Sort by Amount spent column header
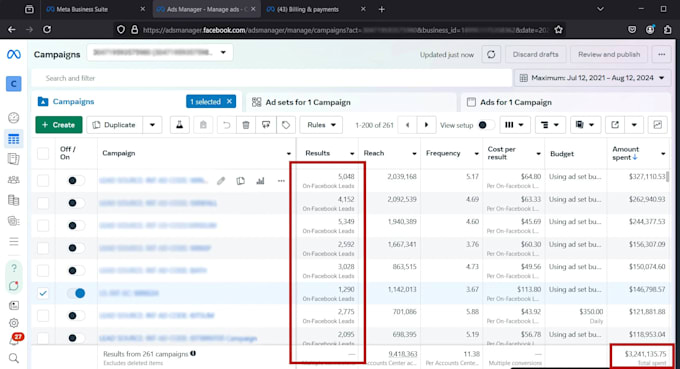 [x=624, y=153]
